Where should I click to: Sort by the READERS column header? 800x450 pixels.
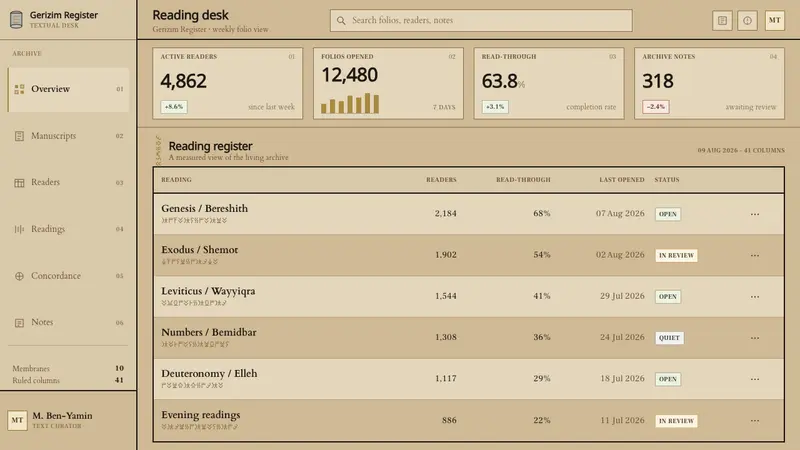tap(441, 180)
